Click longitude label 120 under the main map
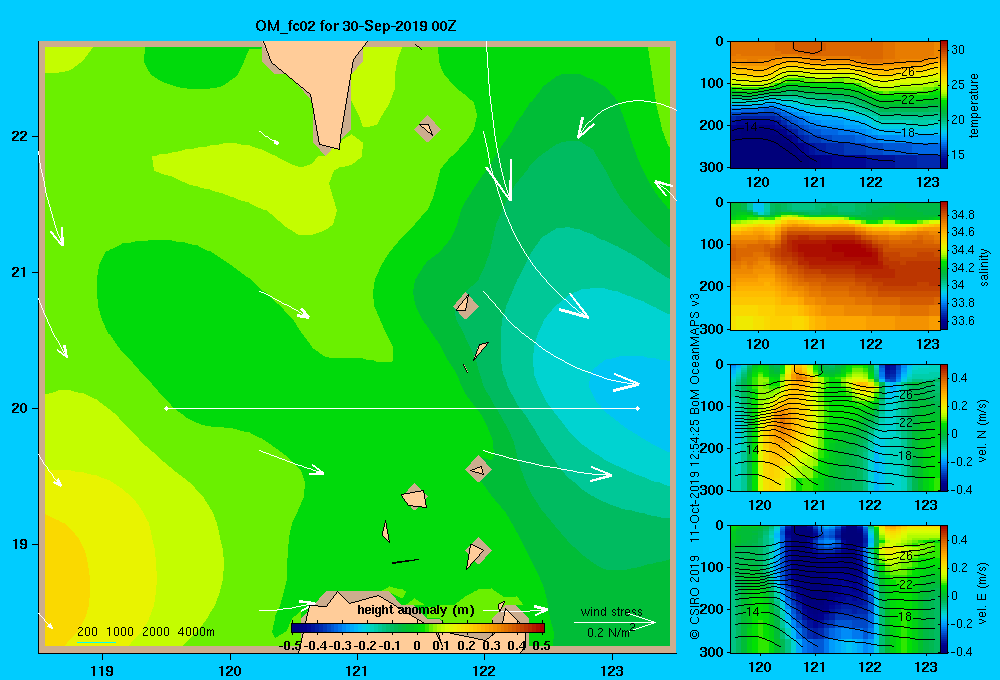 coord(230,670)
